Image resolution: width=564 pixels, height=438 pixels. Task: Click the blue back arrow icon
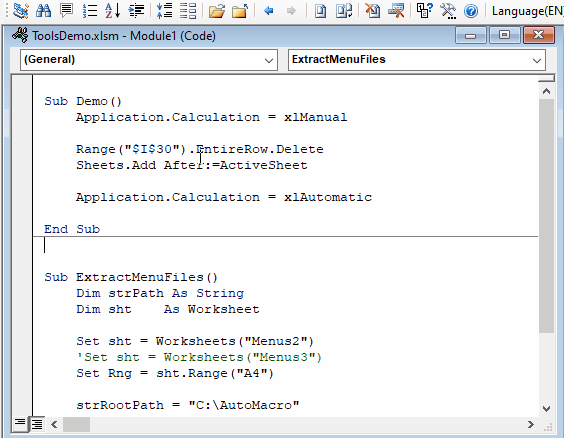pyautogui.click(x=268, y=11)
